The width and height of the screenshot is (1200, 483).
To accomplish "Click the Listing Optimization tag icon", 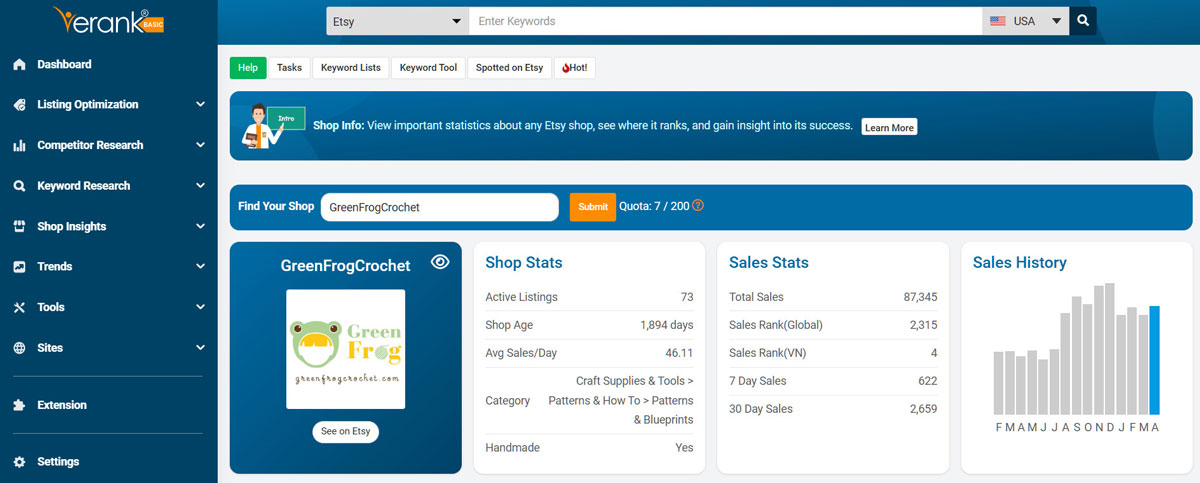I will pos(19,105).
